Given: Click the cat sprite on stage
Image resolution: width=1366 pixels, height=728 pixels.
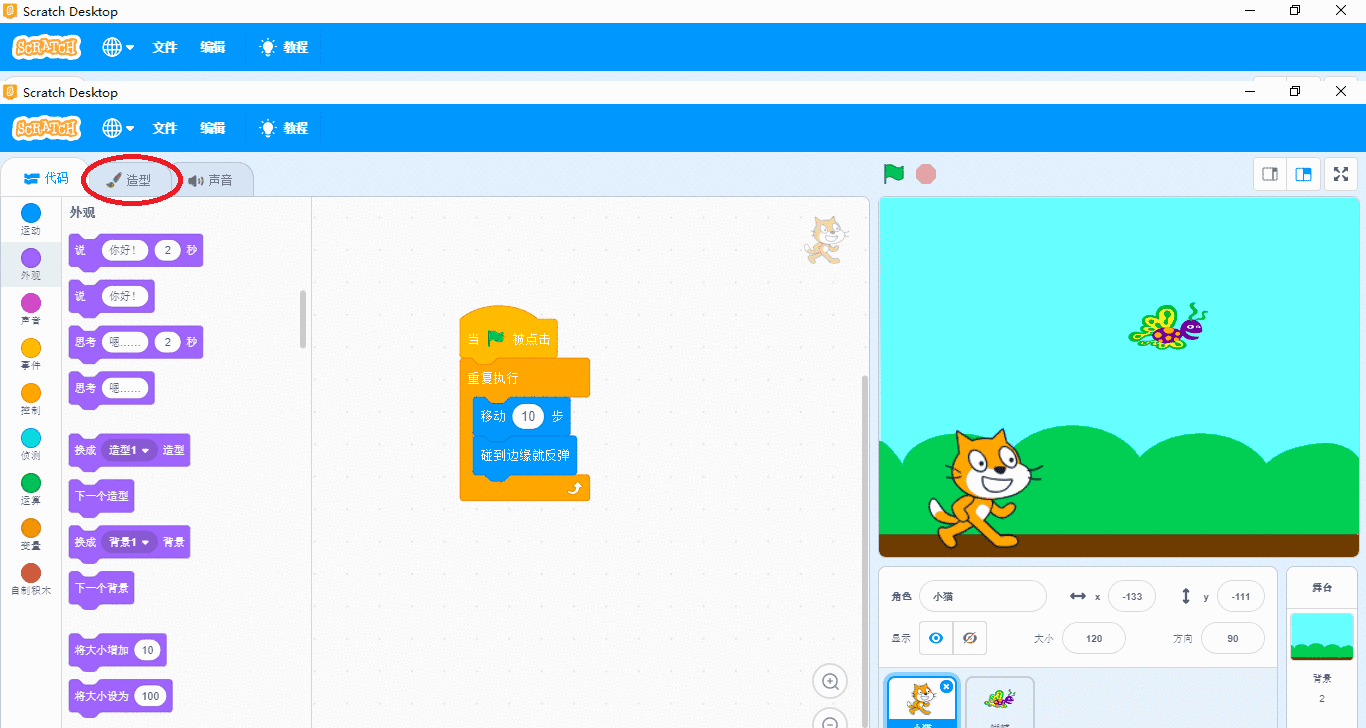Looking at the screenshot, I should [x=984, y=490].
